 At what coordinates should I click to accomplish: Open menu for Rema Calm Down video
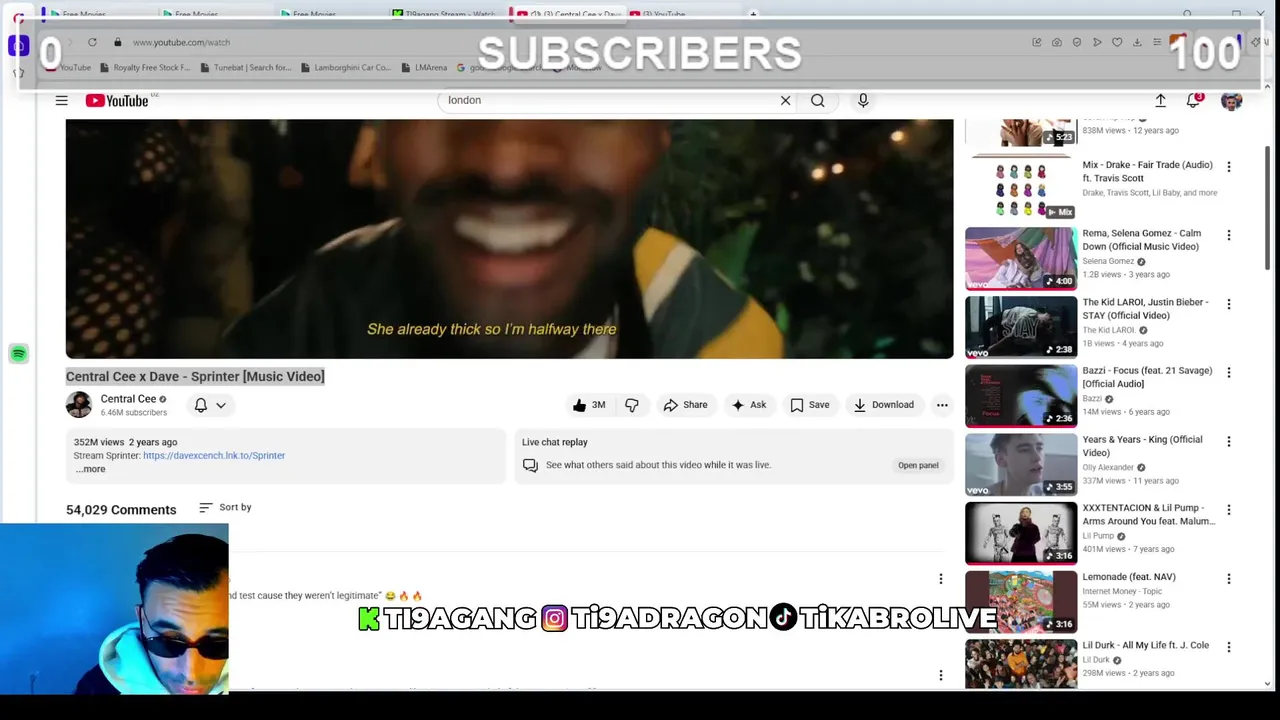[x=1229, y=235]
